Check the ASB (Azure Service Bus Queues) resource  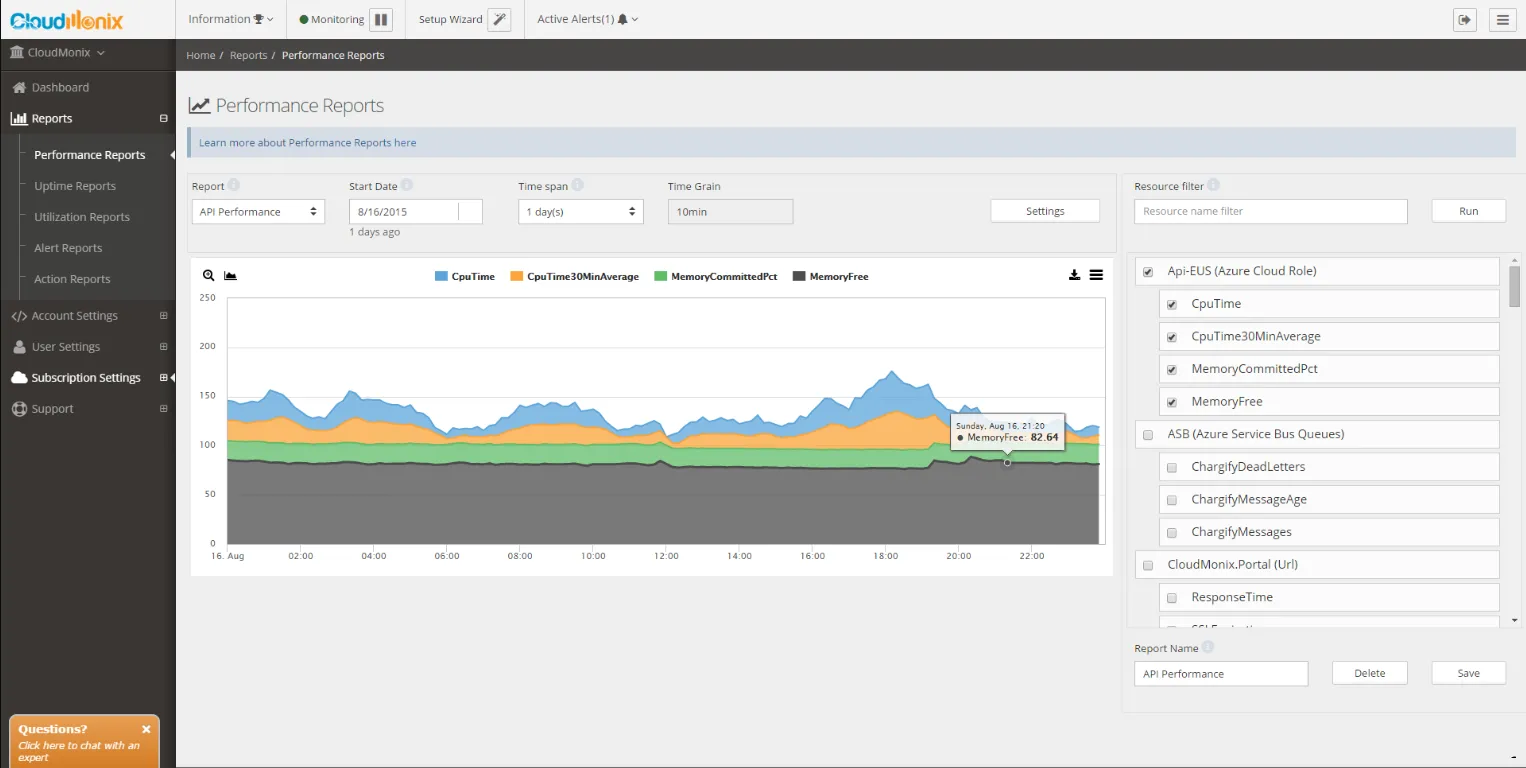coord(1147,434)
